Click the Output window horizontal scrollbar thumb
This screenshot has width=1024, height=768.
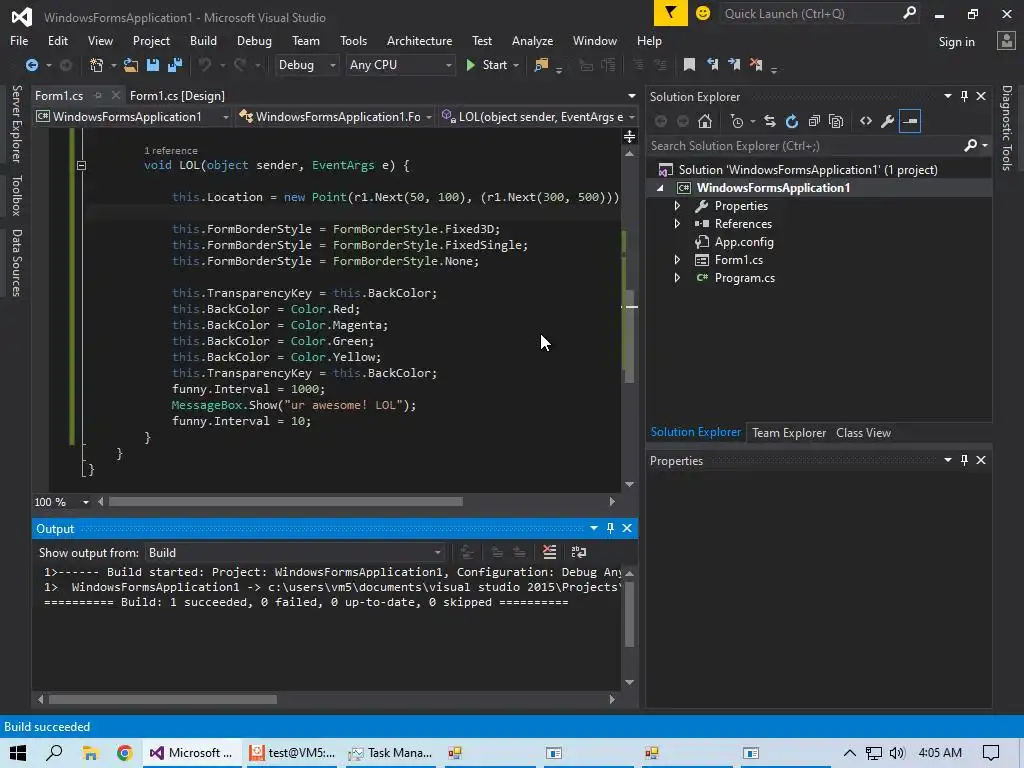163,699
